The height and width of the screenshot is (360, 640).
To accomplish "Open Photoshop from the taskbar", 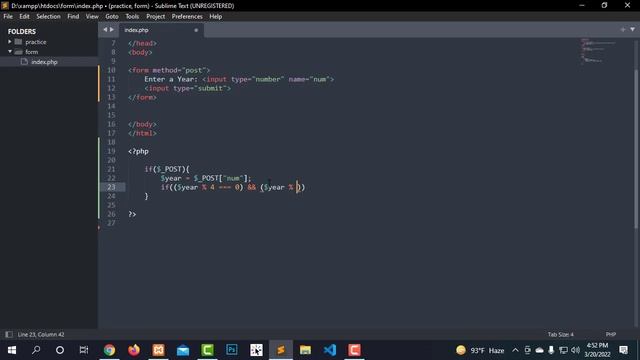I will (232, 350).
